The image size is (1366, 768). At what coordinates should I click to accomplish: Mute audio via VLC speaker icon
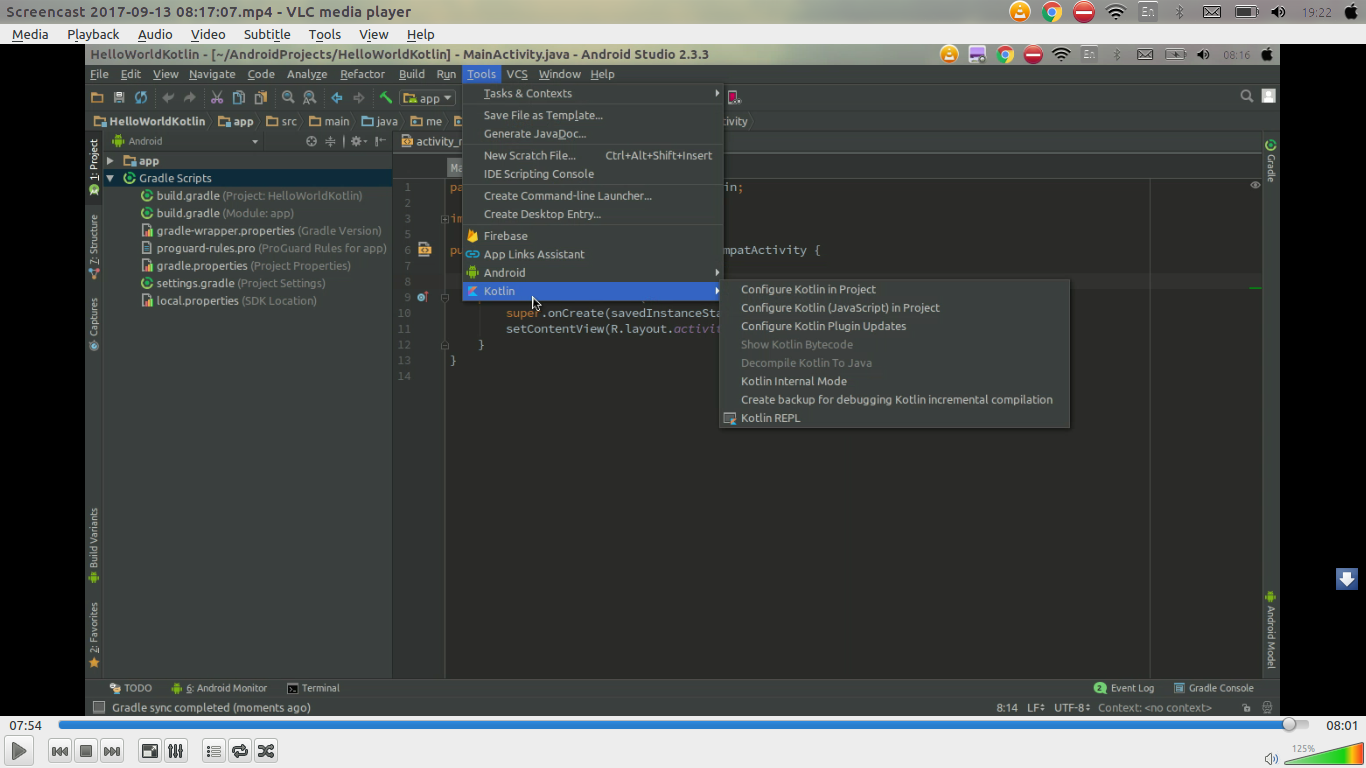pyautogui.click(x=1271, y=758)
